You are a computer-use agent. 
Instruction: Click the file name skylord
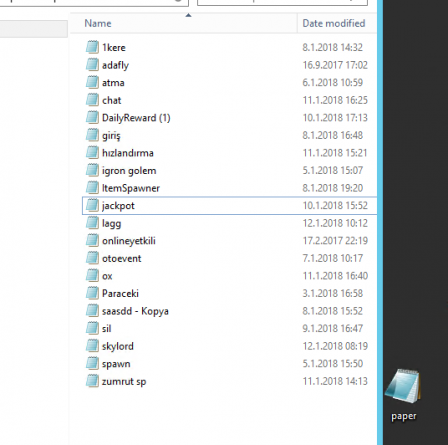click(x=118, y=347)
